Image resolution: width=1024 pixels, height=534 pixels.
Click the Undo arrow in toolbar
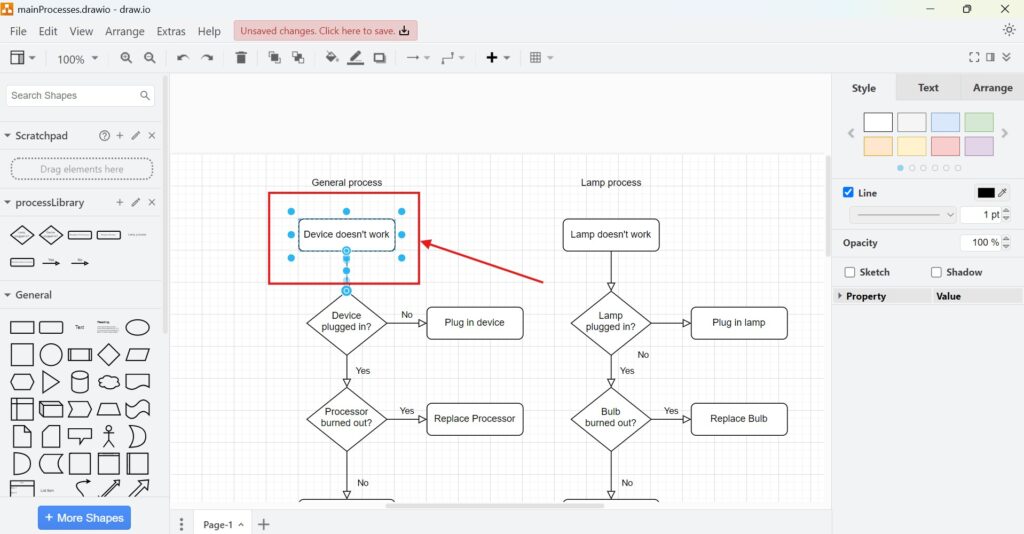pos(182,58)
